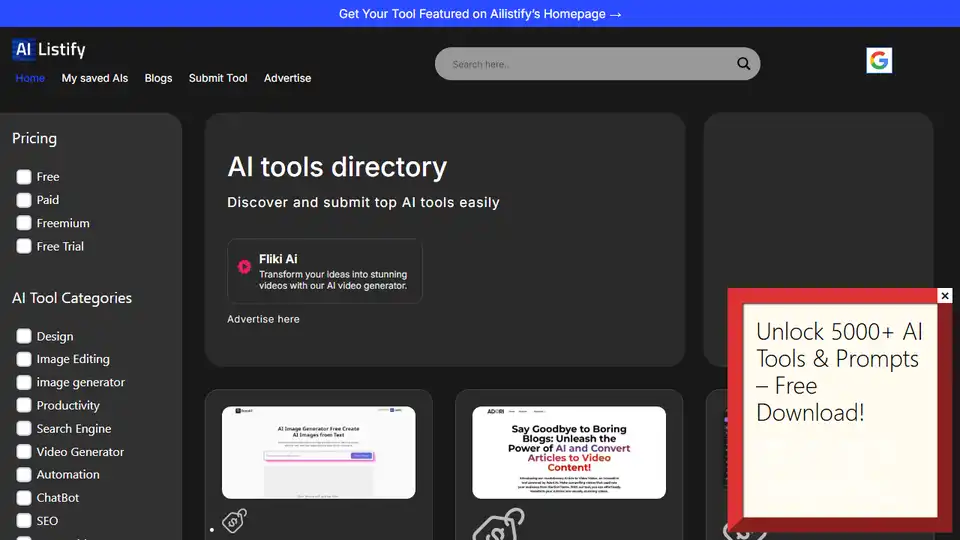Image resolution: width=960 pixels, height=540 pixels.
Task: Close the Unlock 5000+ AI Tools popup
Action: click(945, 296)
